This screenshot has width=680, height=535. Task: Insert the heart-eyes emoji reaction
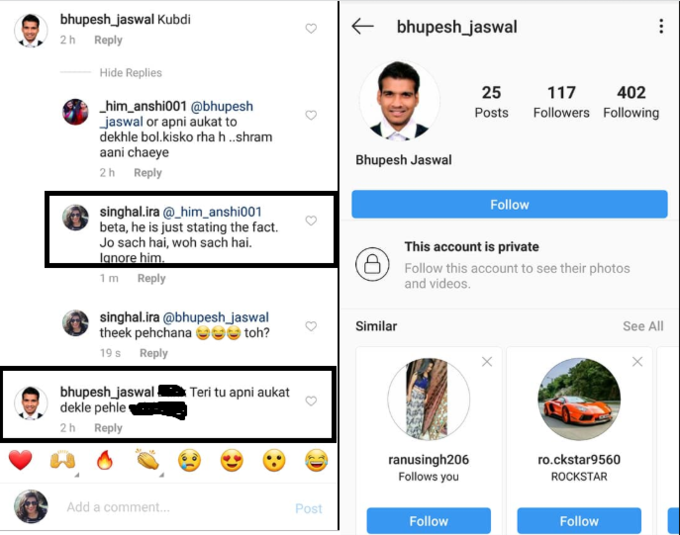[x=232, y=460]
